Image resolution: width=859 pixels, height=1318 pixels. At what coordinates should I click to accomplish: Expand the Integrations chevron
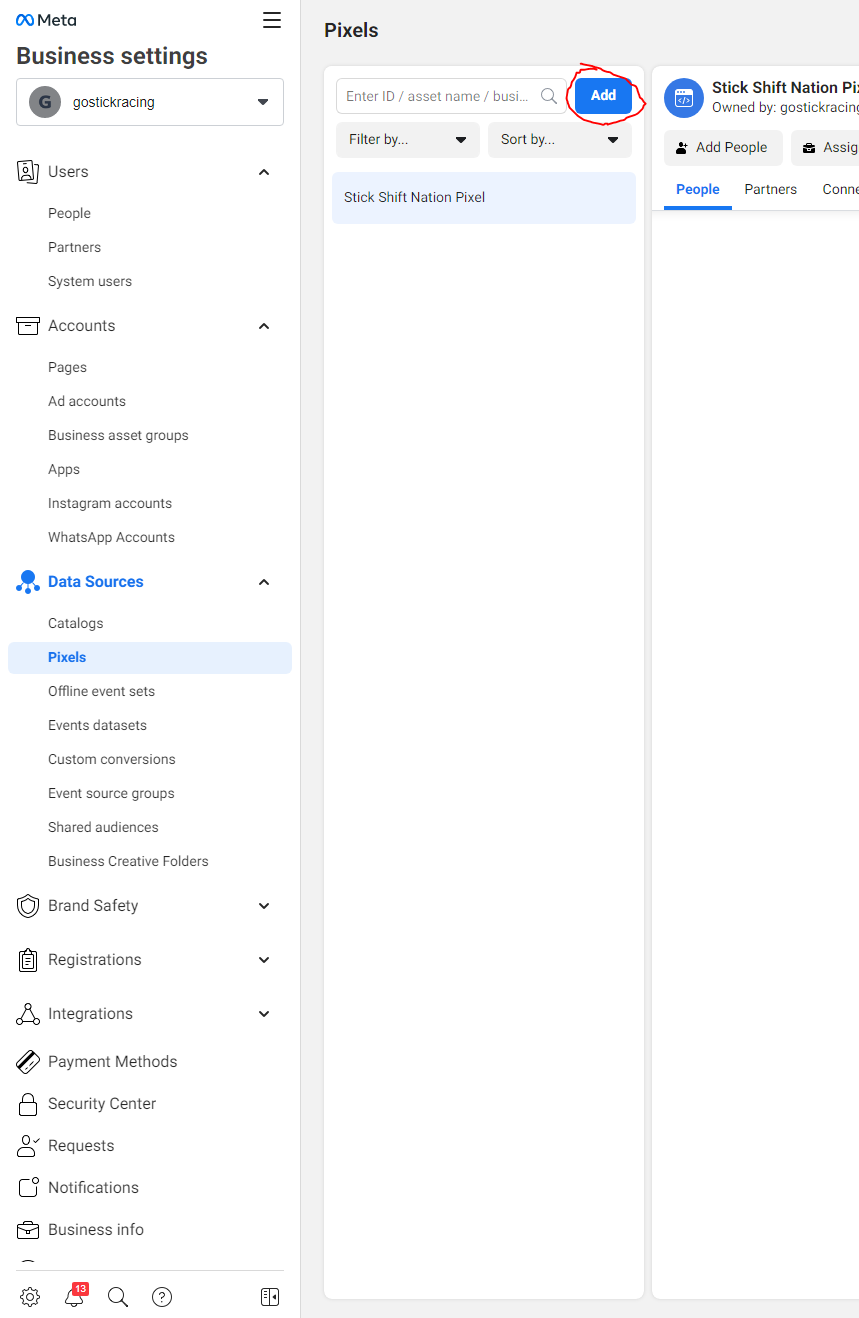coord(264,1014)
